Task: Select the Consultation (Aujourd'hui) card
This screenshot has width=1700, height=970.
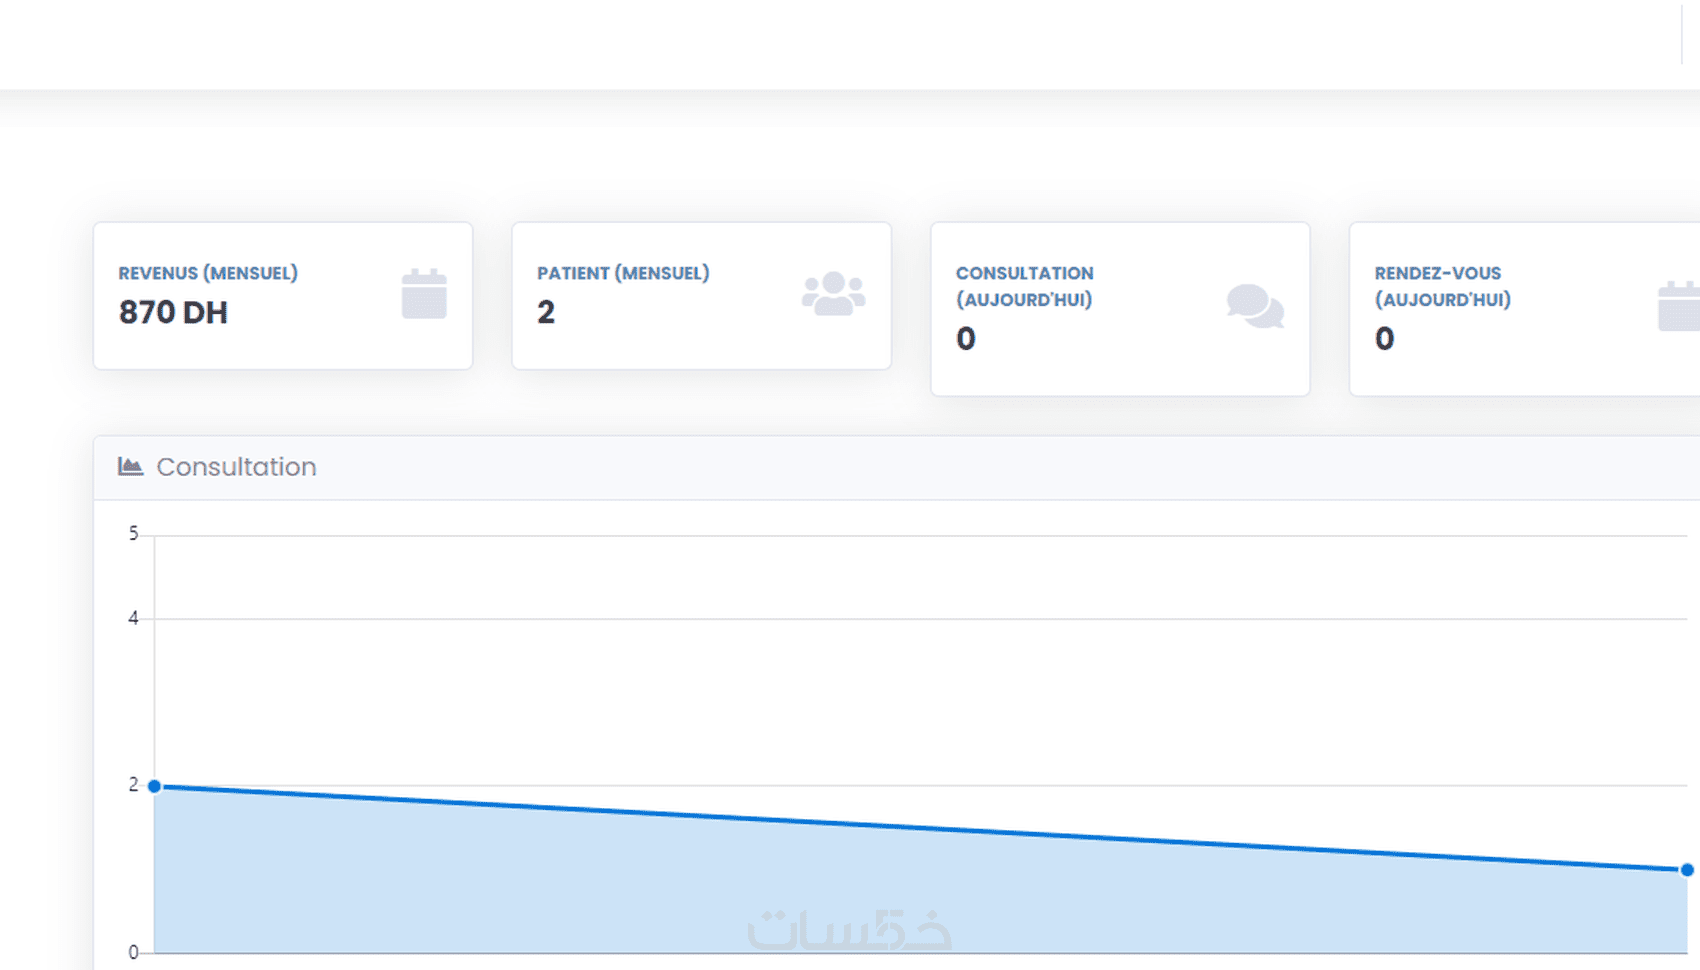Action: pyautogui.click(x=1120, y=309)
